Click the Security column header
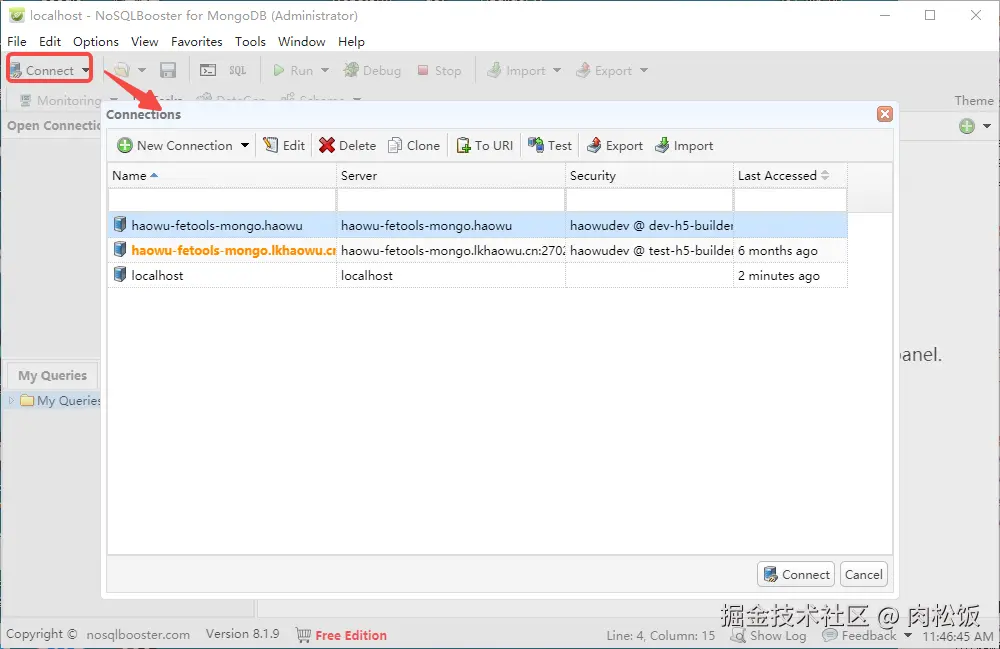1000x649 pixels. coord(649,175)
